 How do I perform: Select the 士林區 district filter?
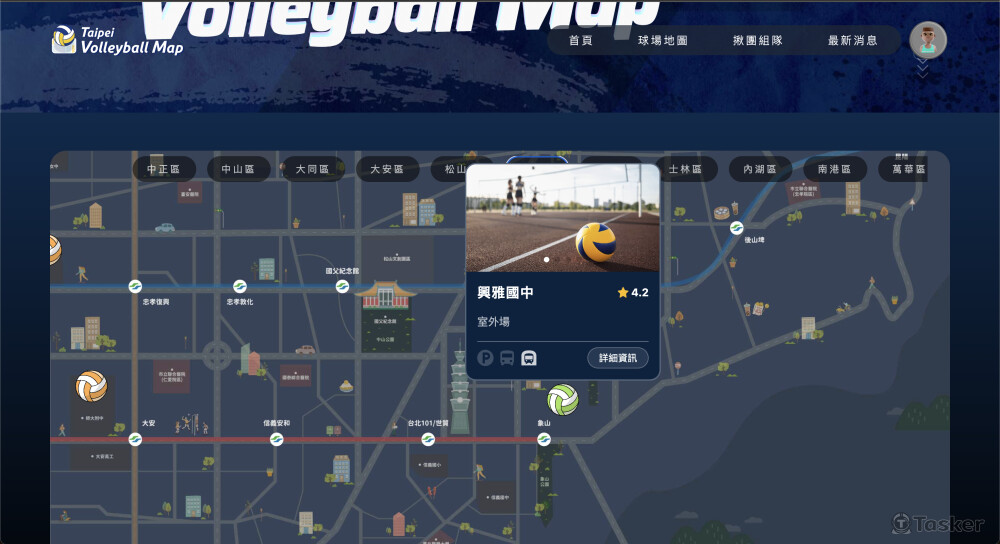(686, 169)
